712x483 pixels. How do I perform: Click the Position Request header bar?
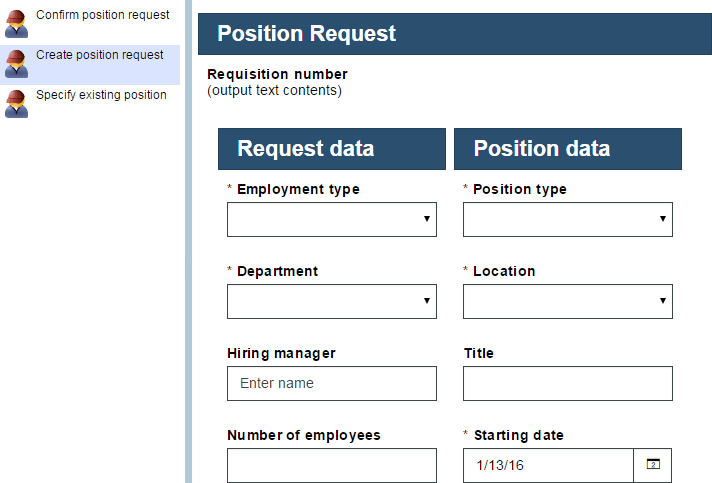[454, 34]
